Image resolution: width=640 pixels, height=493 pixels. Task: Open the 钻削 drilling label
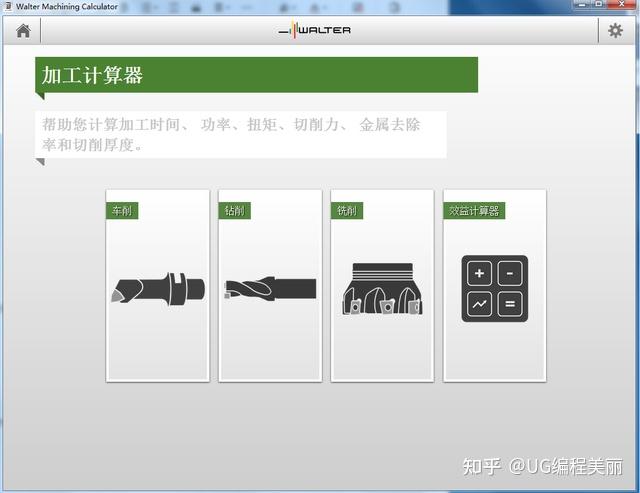click(x=234, y=211)
